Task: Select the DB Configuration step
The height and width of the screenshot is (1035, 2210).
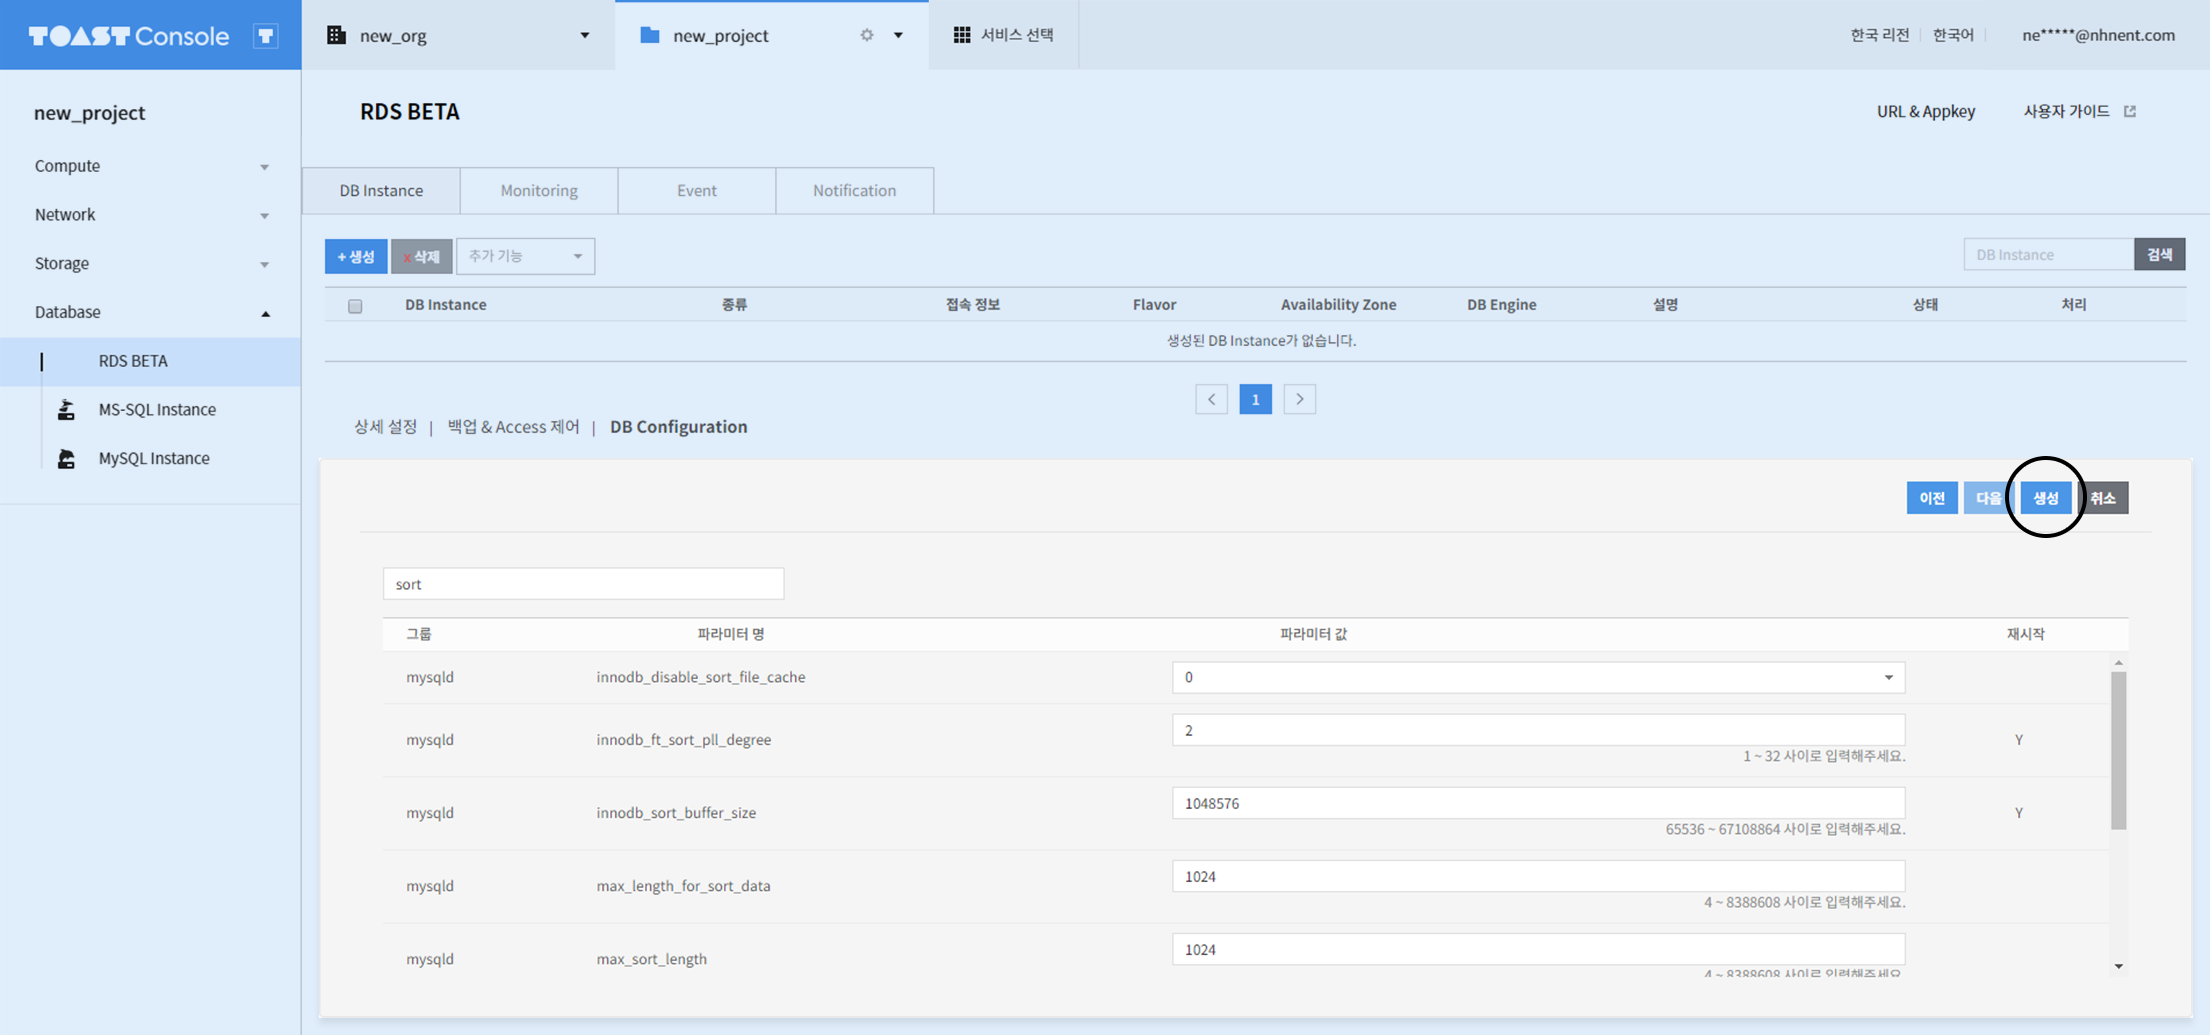Action: (679, 427)
